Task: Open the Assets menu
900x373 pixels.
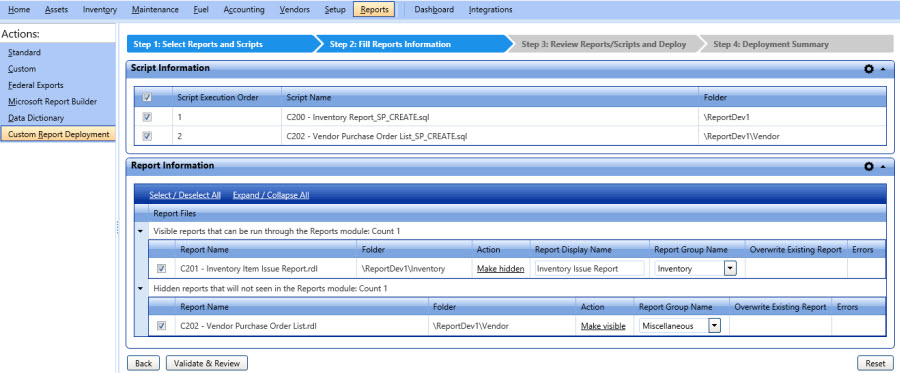Action: tap(56, 10)
